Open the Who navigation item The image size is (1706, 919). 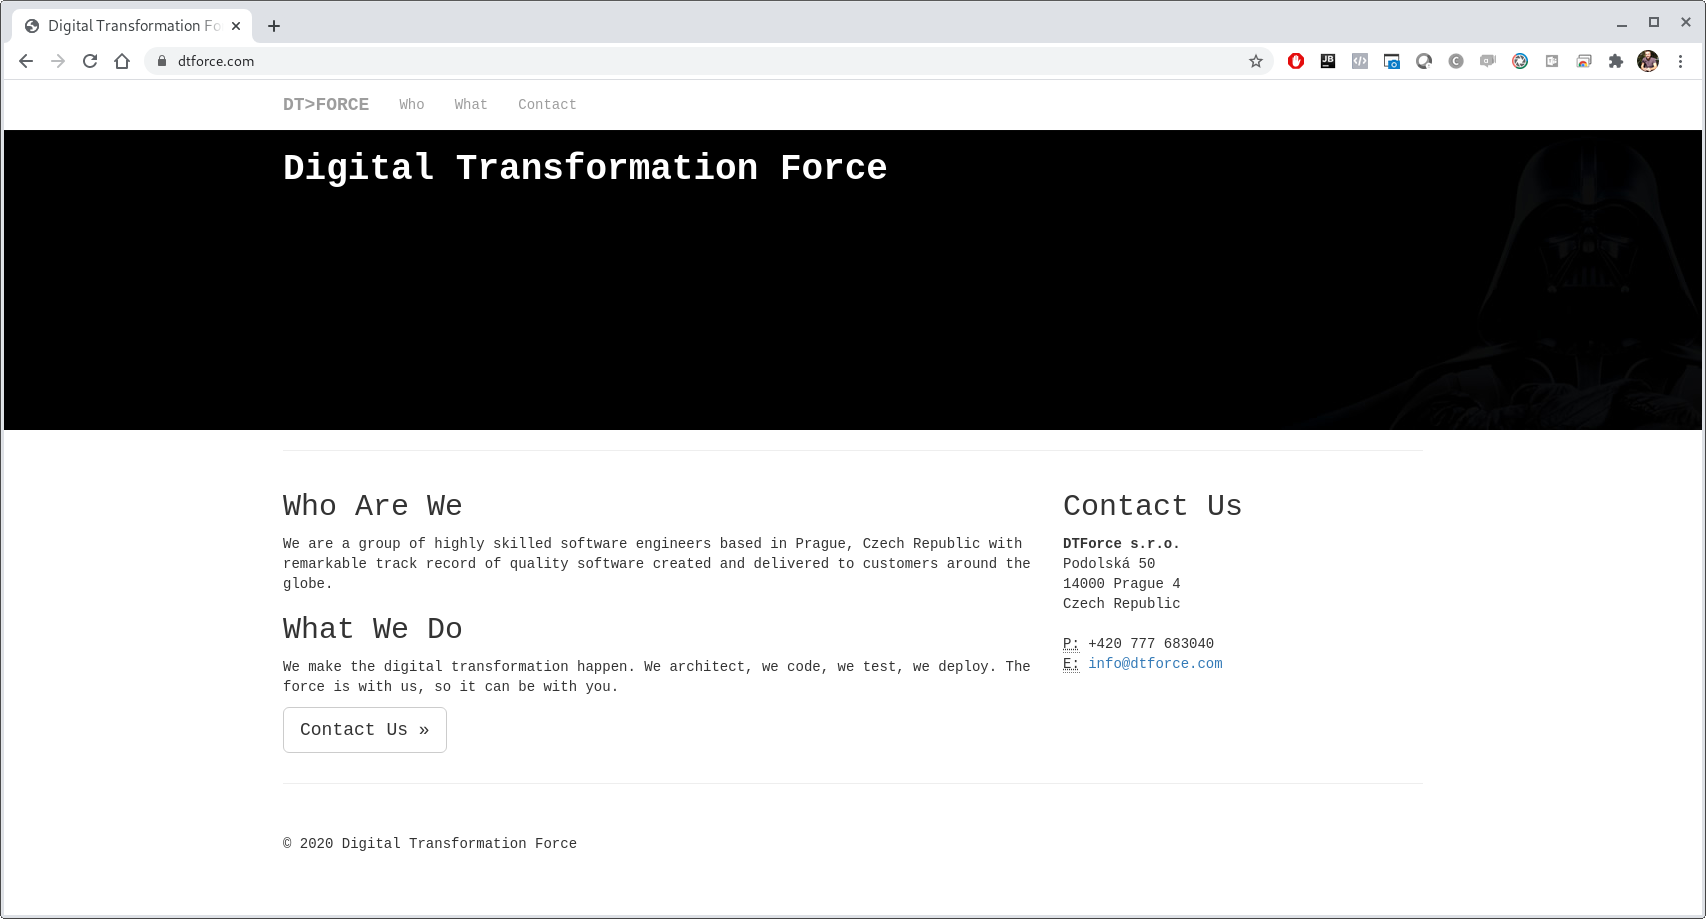(412, 104)
